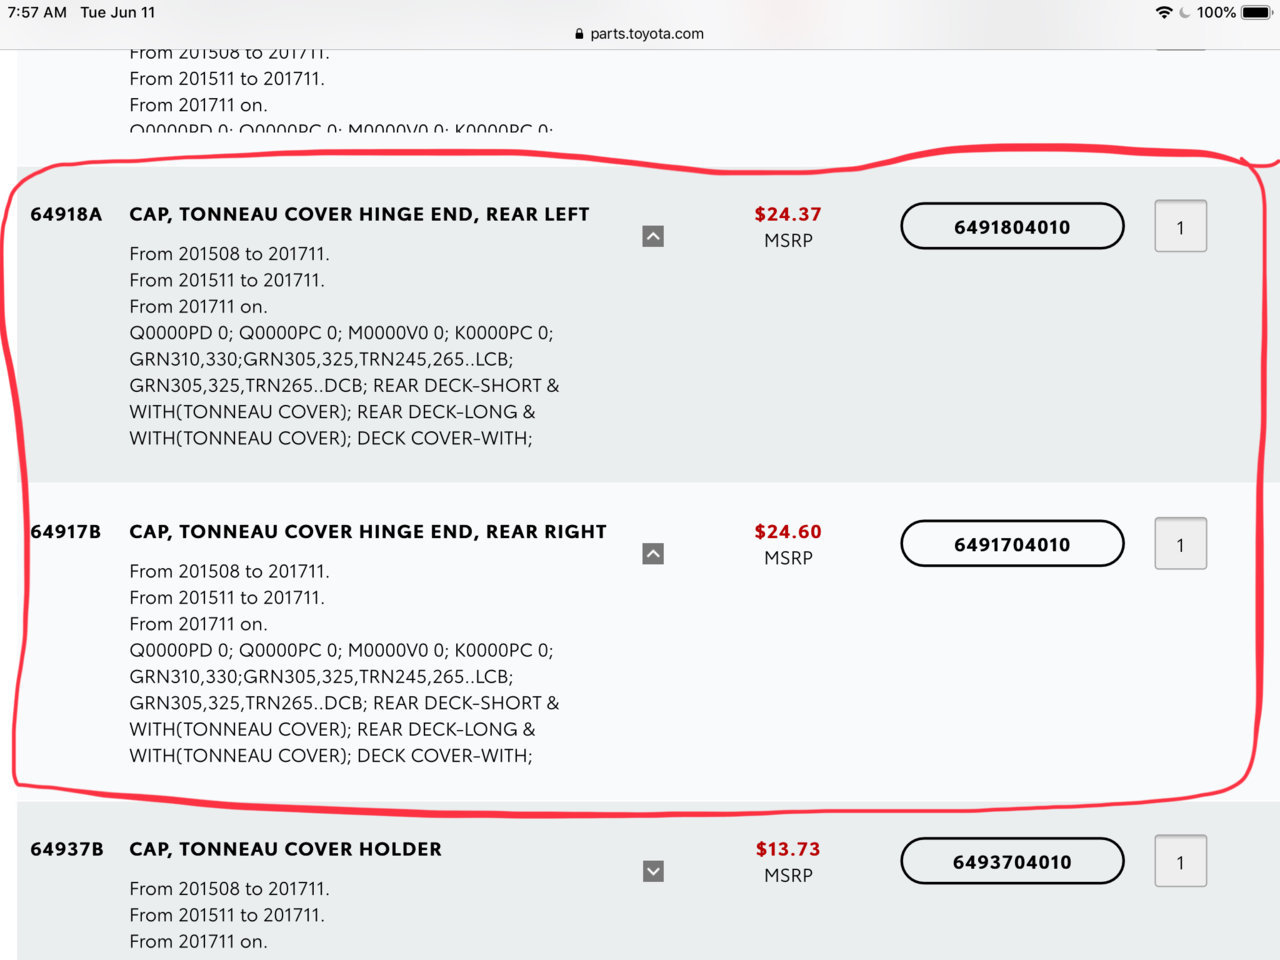Open Cap, Tonneau Cover Hinge End, Rear Left

[x=359, y=214]
